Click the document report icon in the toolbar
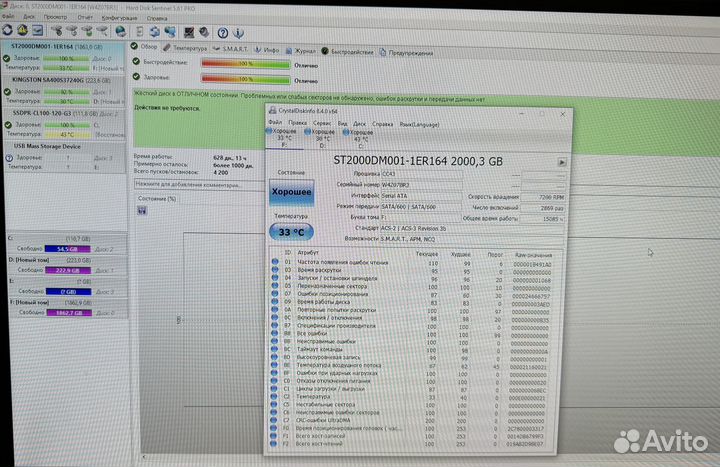This screenshot has height=467, width=720. pos(140,32)
